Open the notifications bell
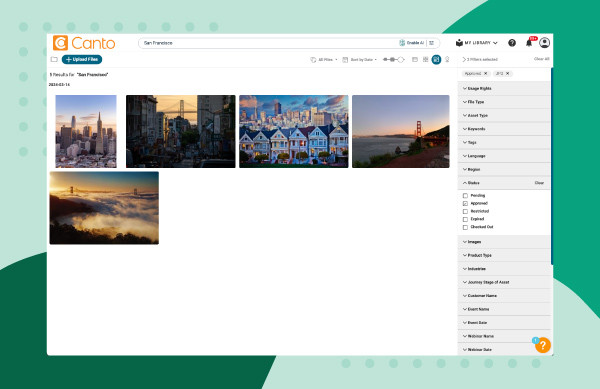Viewport: 600px width, 389px height. [x=529, y=42]
